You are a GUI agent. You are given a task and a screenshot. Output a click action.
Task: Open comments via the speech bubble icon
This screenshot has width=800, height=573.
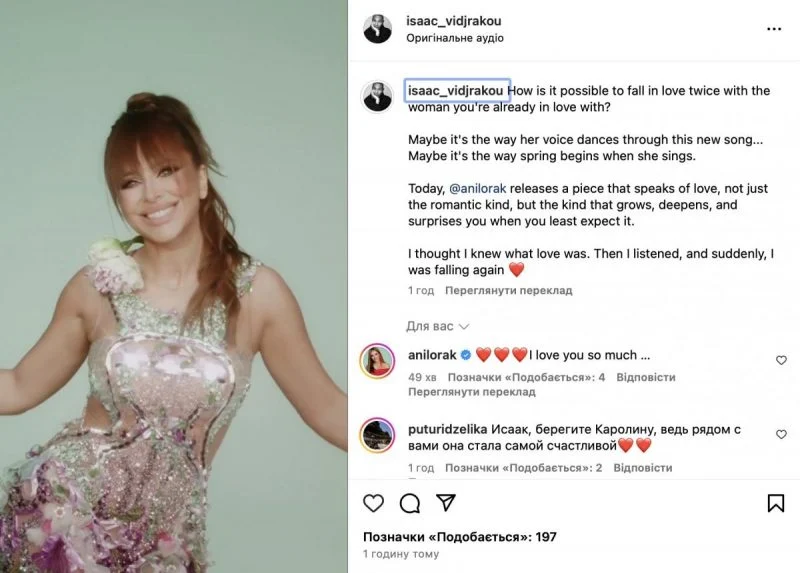click(409, 503)
